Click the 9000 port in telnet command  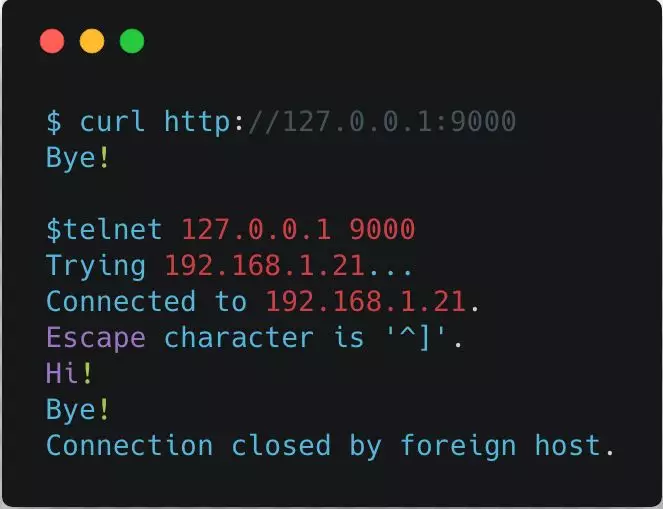click(x=382, y=230)
